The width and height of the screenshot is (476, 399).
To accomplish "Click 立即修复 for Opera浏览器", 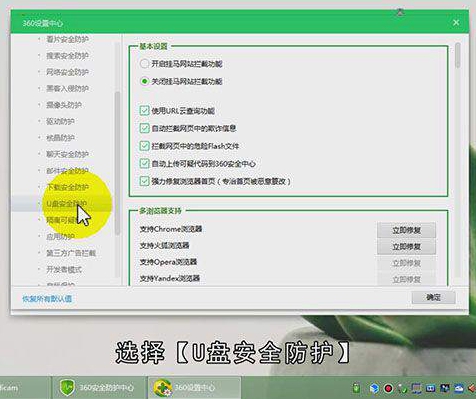I will (x=406, y=263).
